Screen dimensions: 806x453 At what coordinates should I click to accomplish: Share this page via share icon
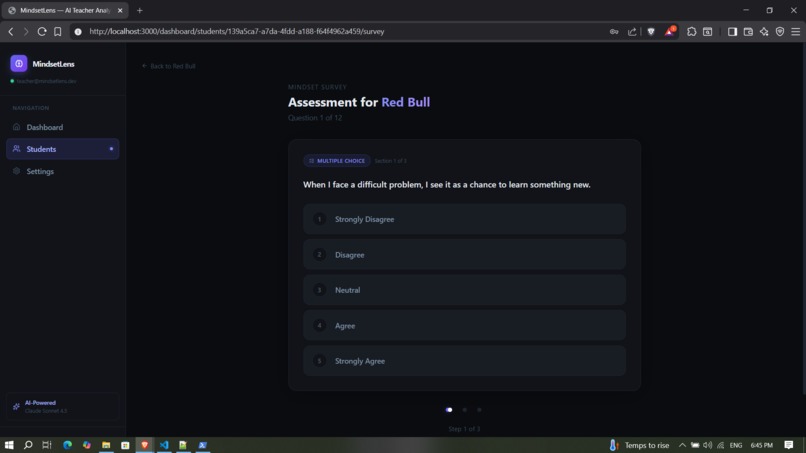[632, 31]
